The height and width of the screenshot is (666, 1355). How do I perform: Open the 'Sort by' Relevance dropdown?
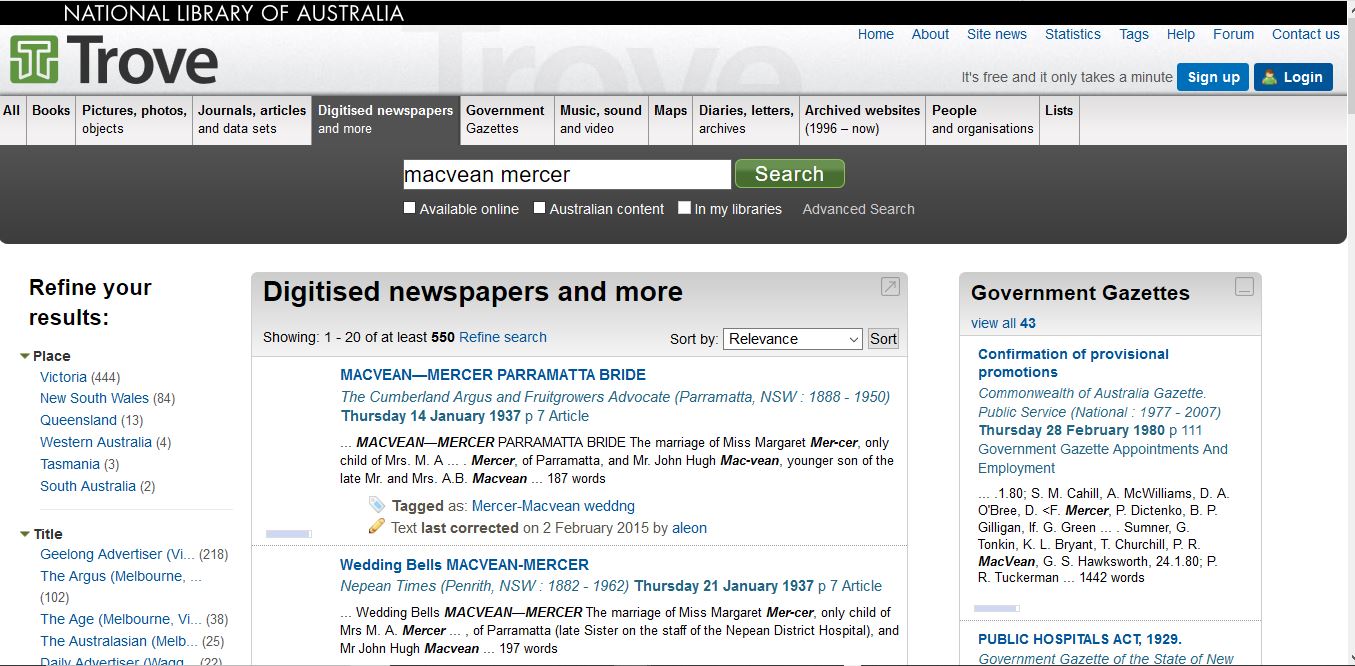(x=792, y=339)
